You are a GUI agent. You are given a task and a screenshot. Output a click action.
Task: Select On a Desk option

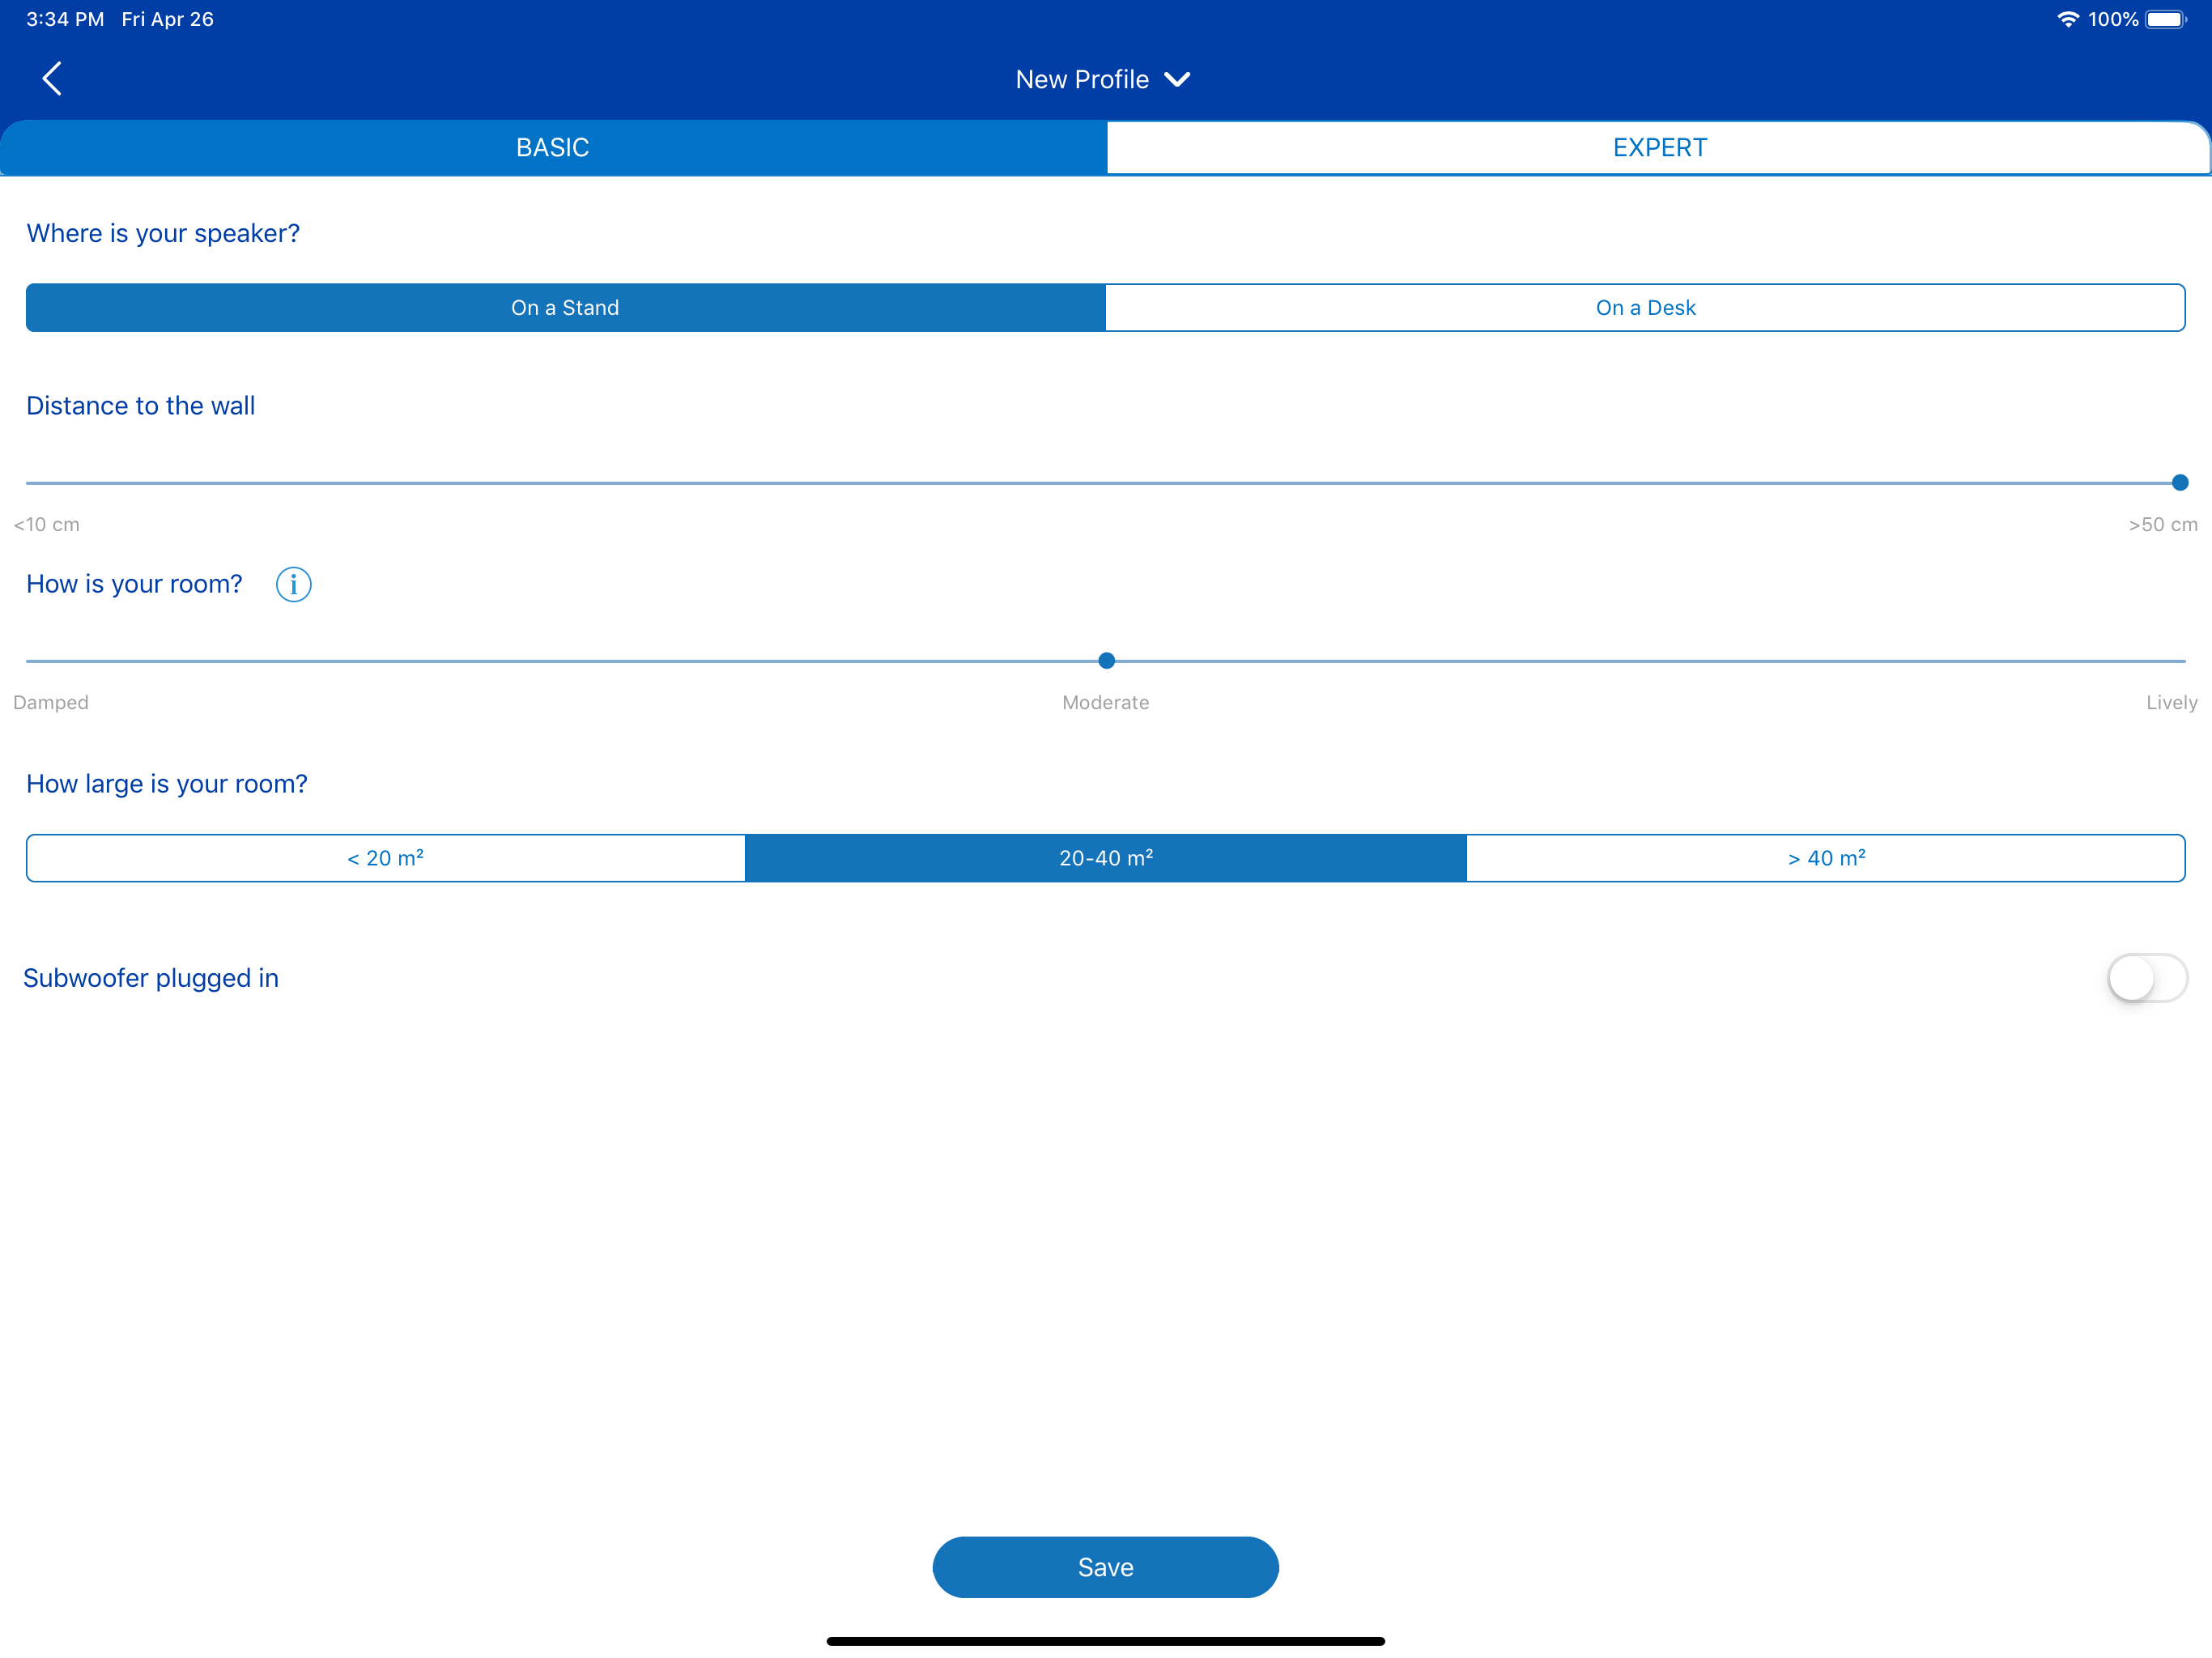(x=1645, y=308)
